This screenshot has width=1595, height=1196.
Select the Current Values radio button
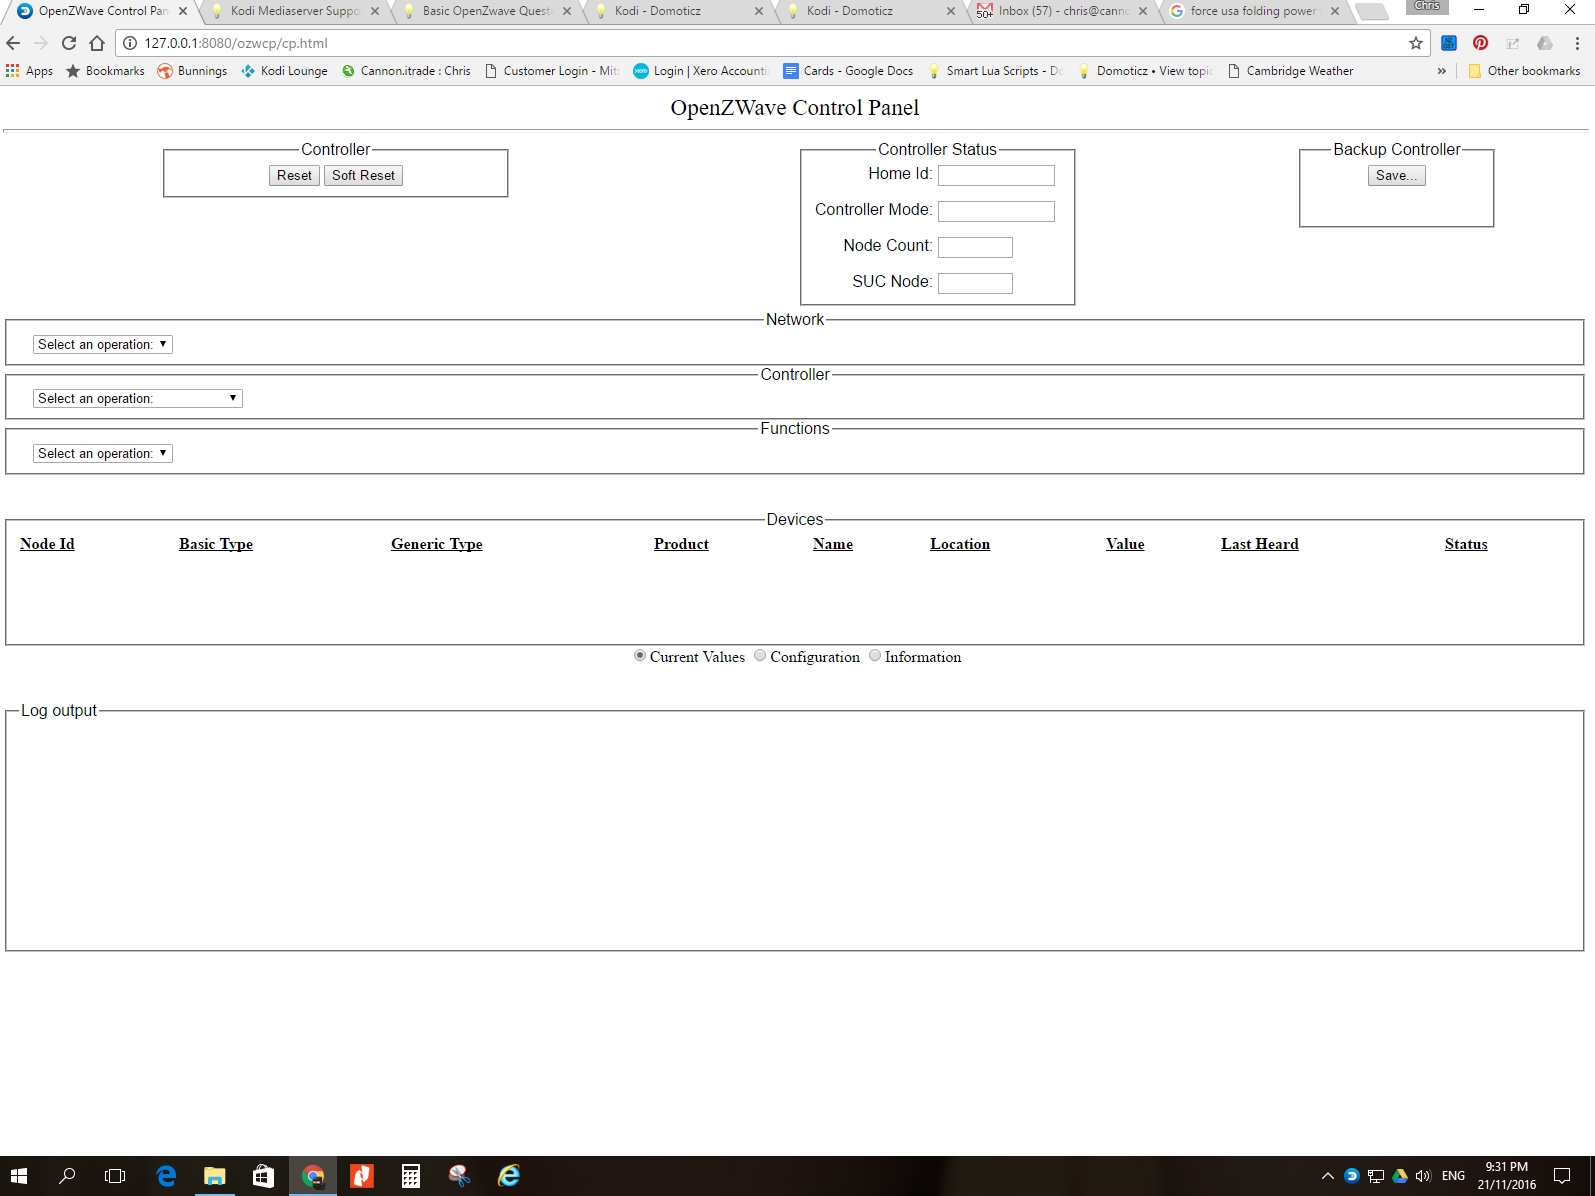[x=640, y=656]
